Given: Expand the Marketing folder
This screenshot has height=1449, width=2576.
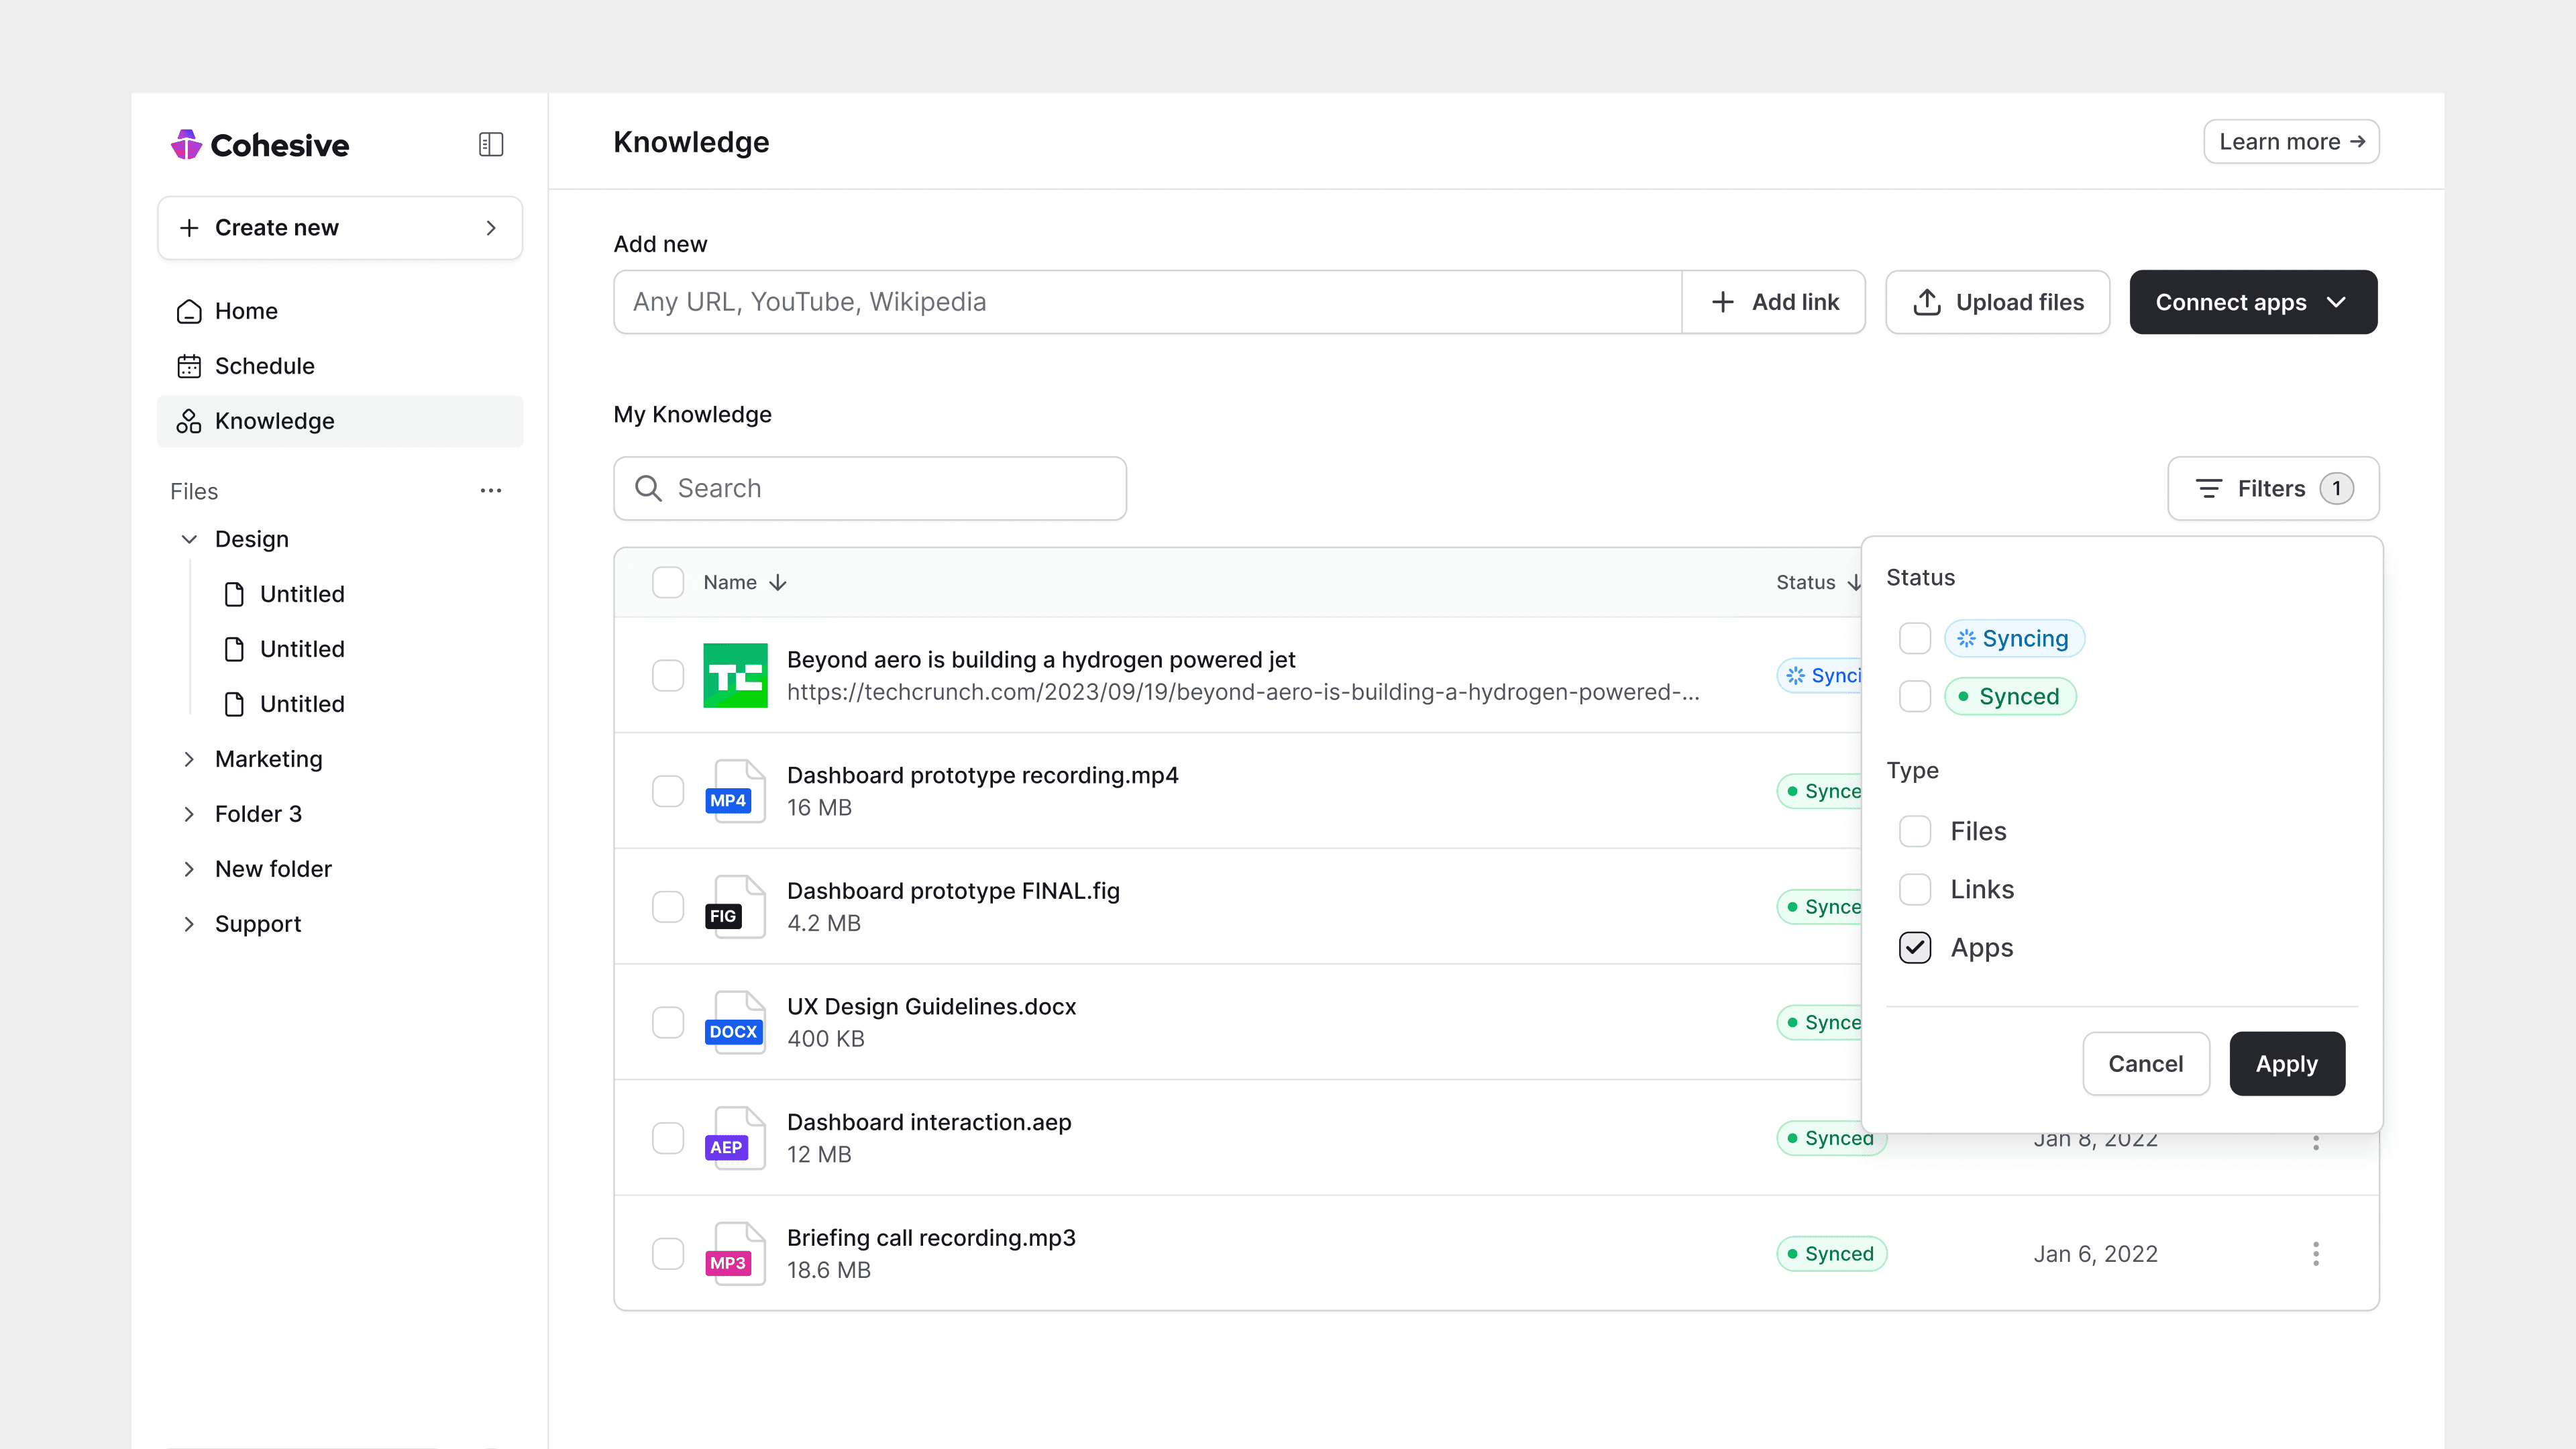Looking at the screenshot, I should (x=189, y=760).
